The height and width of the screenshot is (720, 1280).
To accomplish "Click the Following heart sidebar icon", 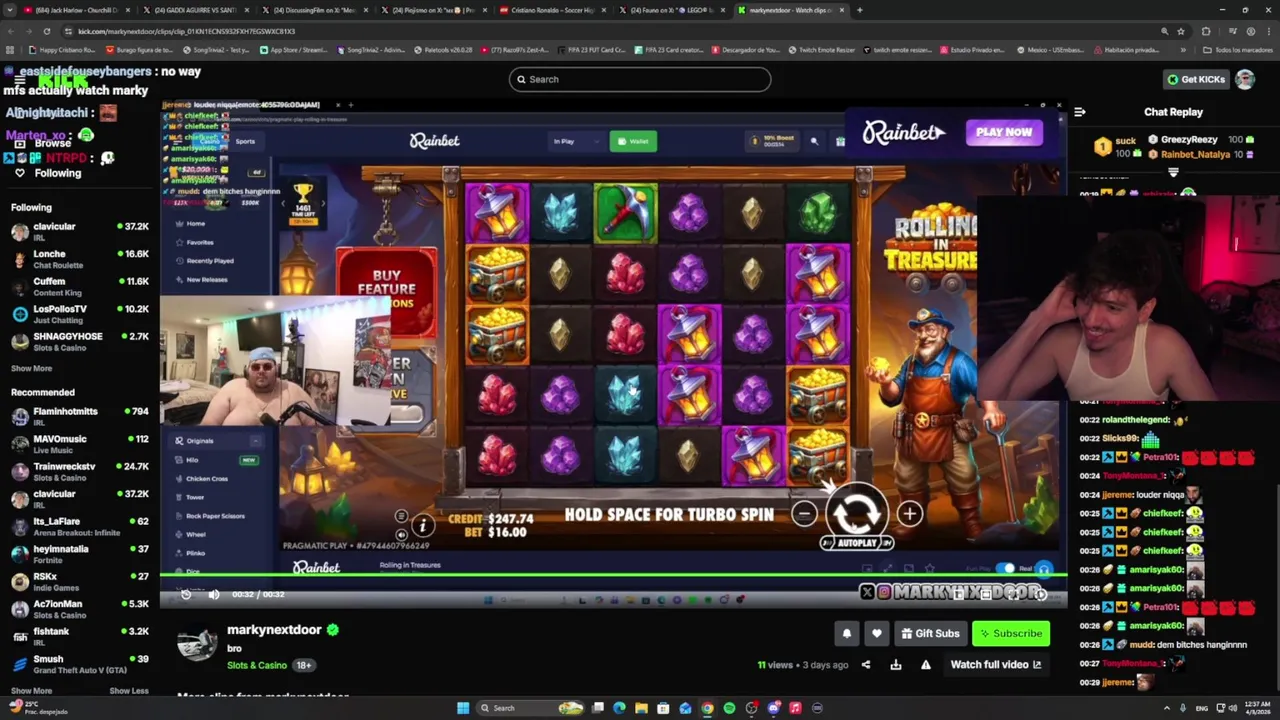I will coord(19,173).
